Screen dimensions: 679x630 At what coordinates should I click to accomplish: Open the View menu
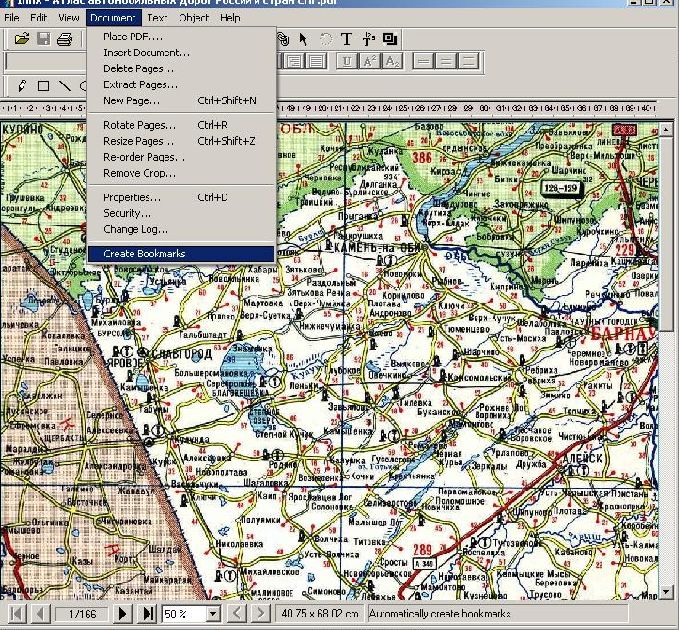pyautogui.click(x=68, y=18)
